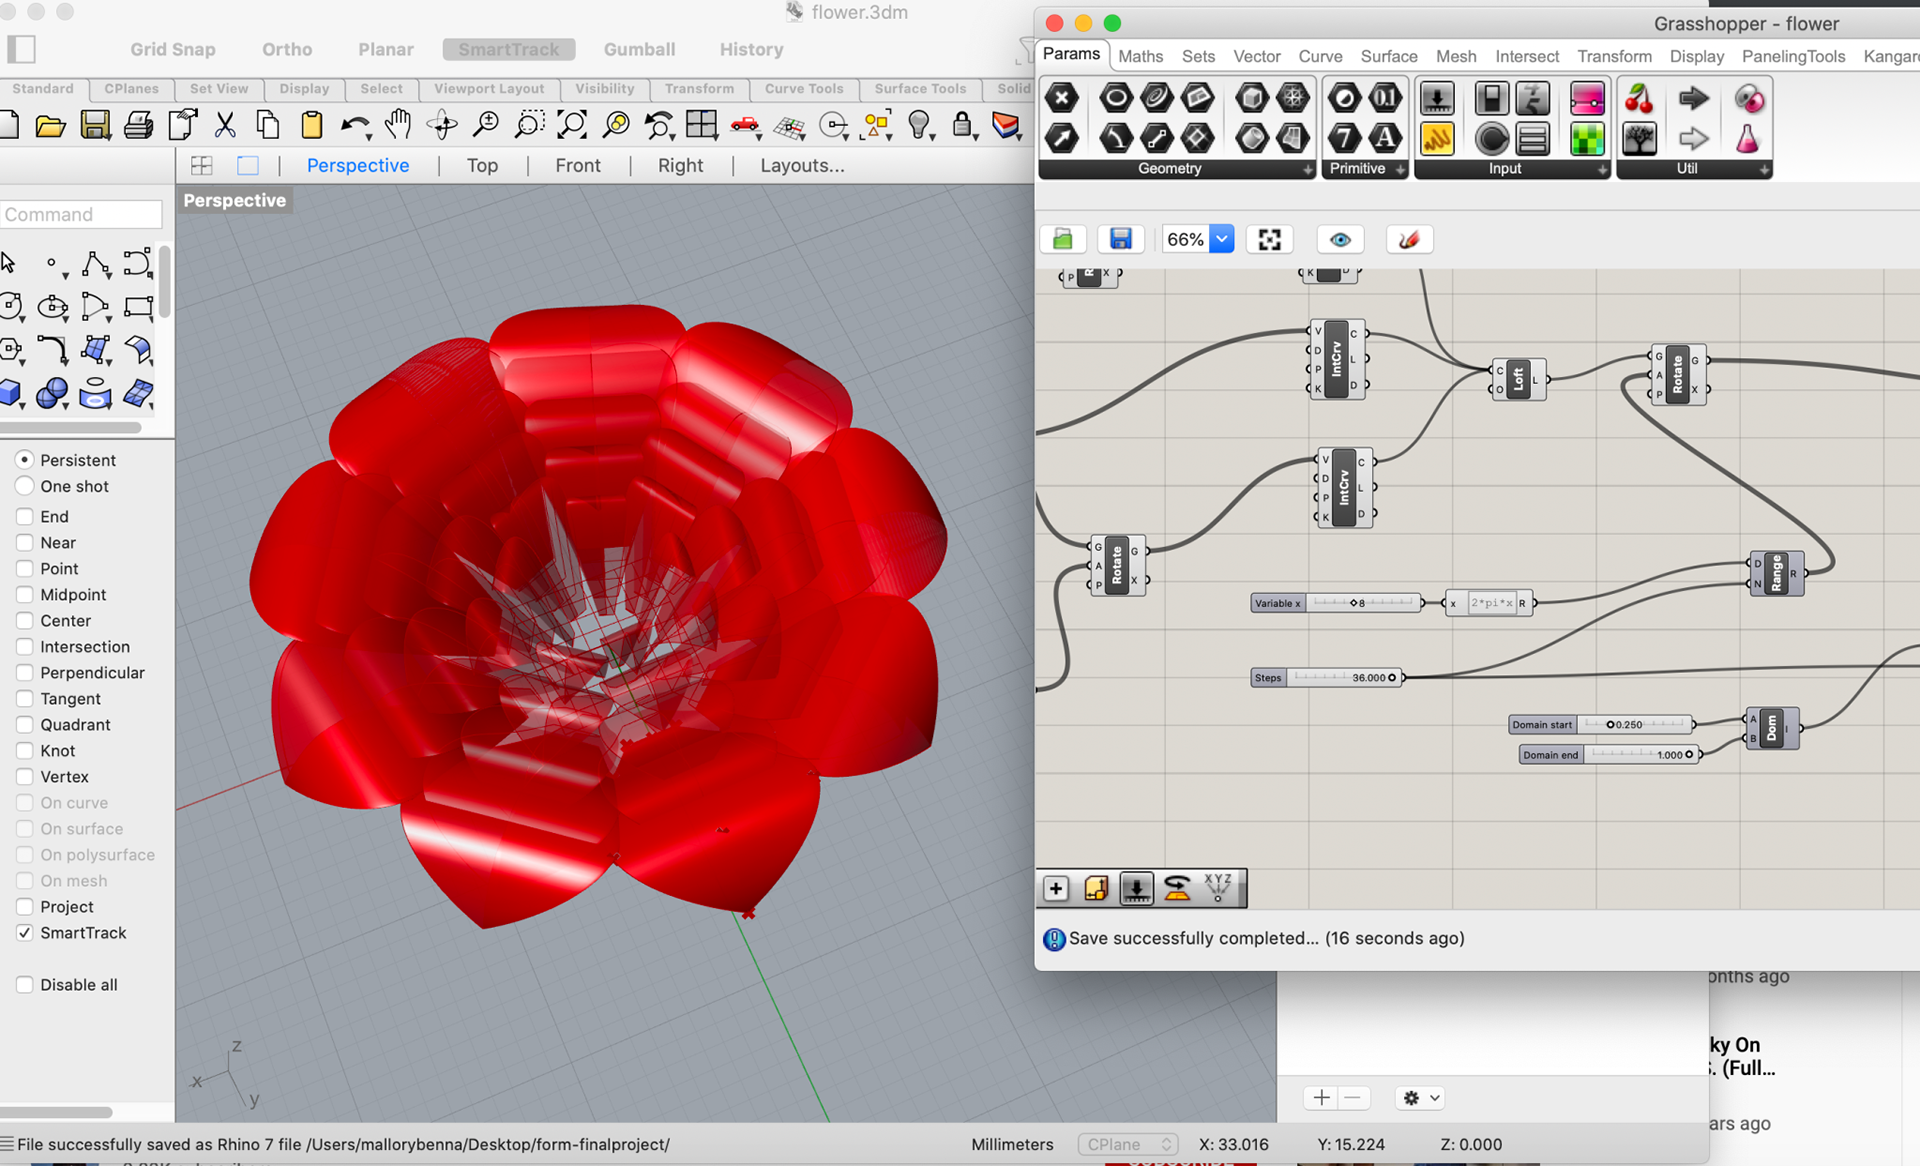
Task: Click the Save floppy disk icon in Rhino toolbar
Action: pos(95,125)
